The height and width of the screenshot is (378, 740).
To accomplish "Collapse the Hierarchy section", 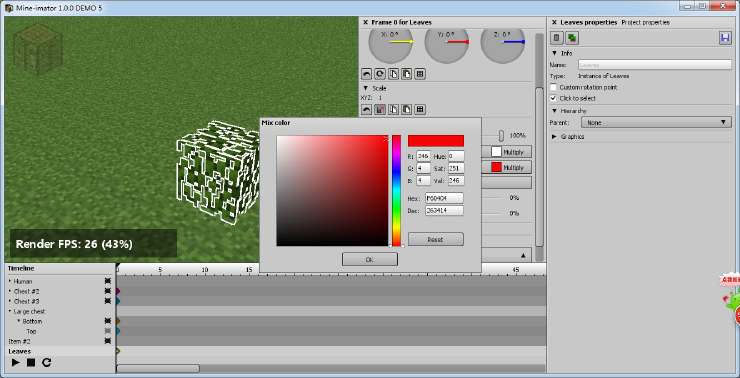I will tap(555, 111).
